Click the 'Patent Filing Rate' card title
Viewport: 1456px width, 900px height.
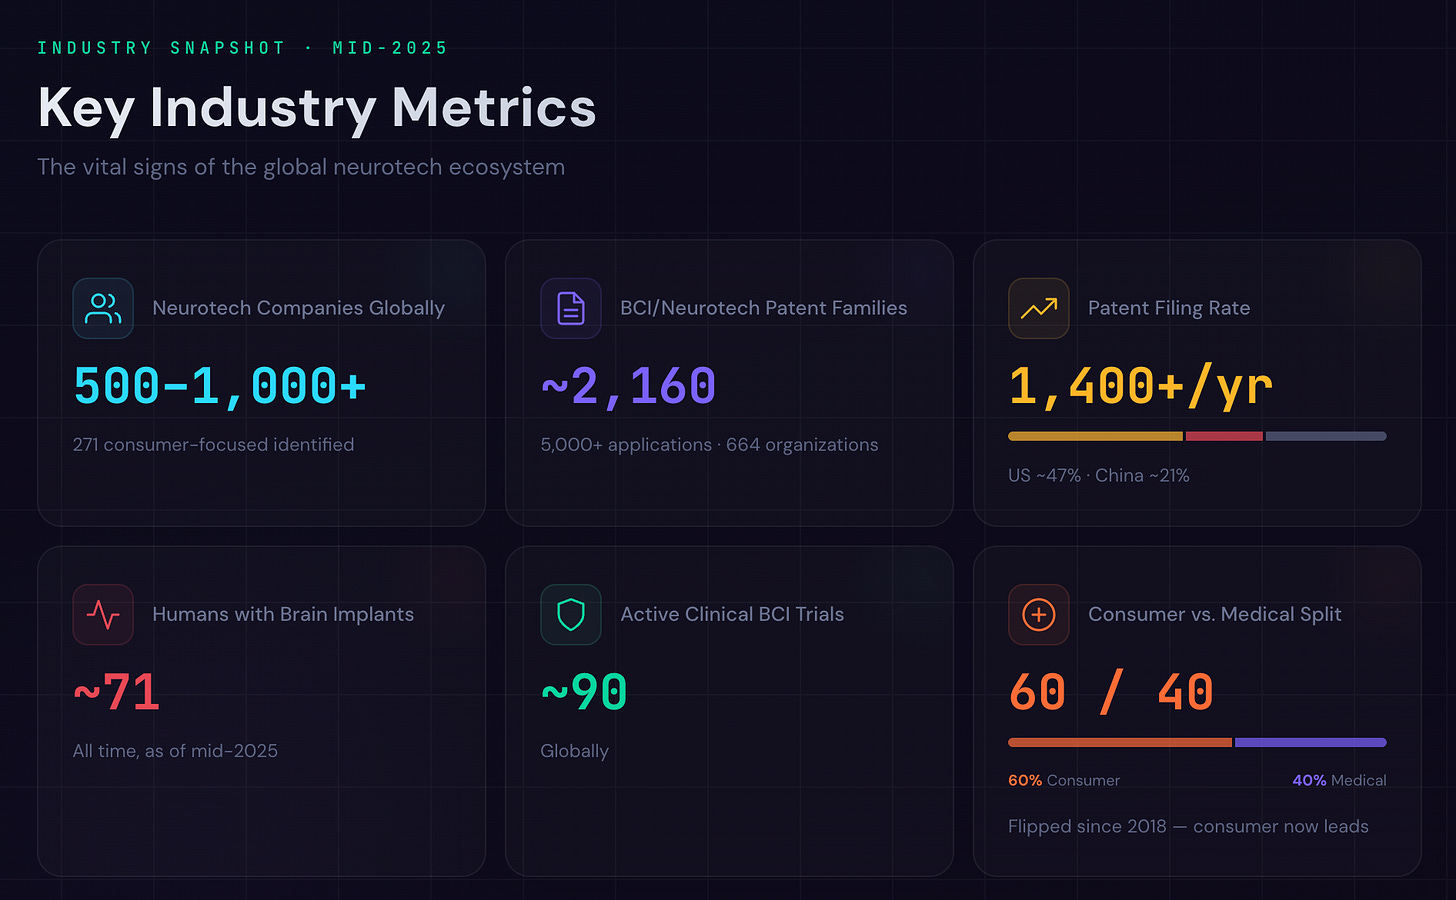(x=1169, y=308)
